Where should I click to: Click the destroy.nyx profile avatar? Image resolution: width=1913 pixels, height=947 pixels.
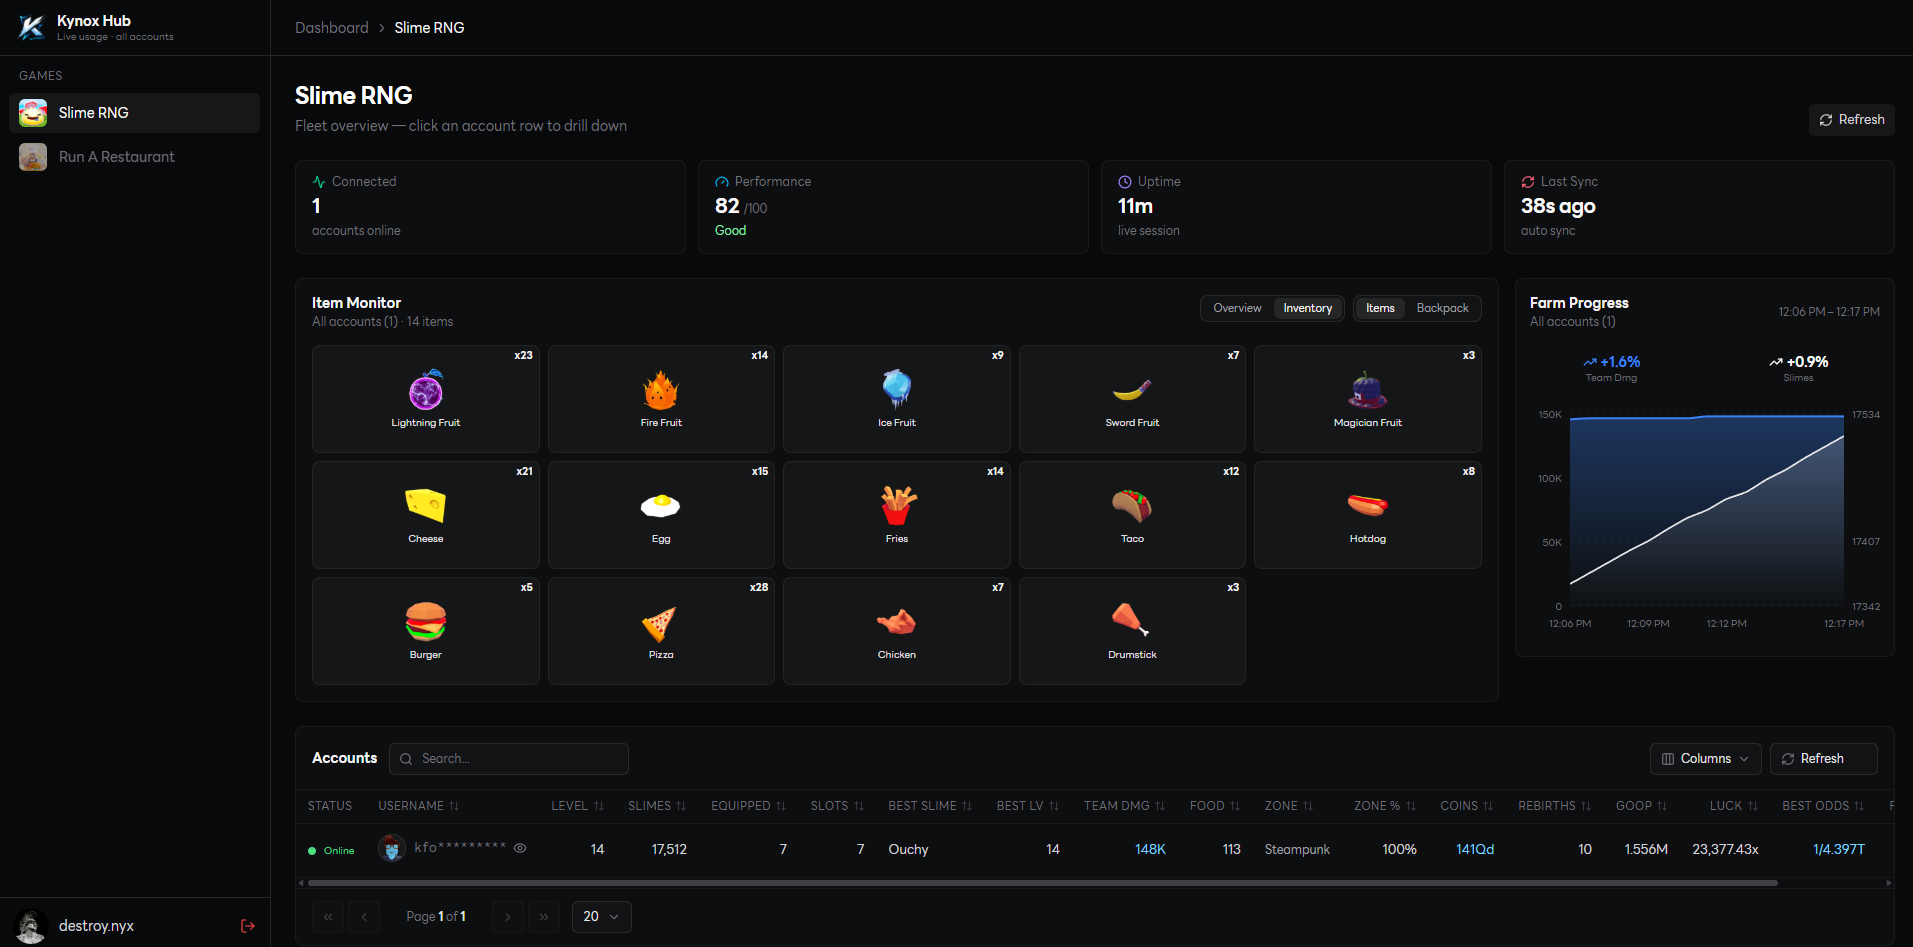pyautogui.click(x=32, y=926)
